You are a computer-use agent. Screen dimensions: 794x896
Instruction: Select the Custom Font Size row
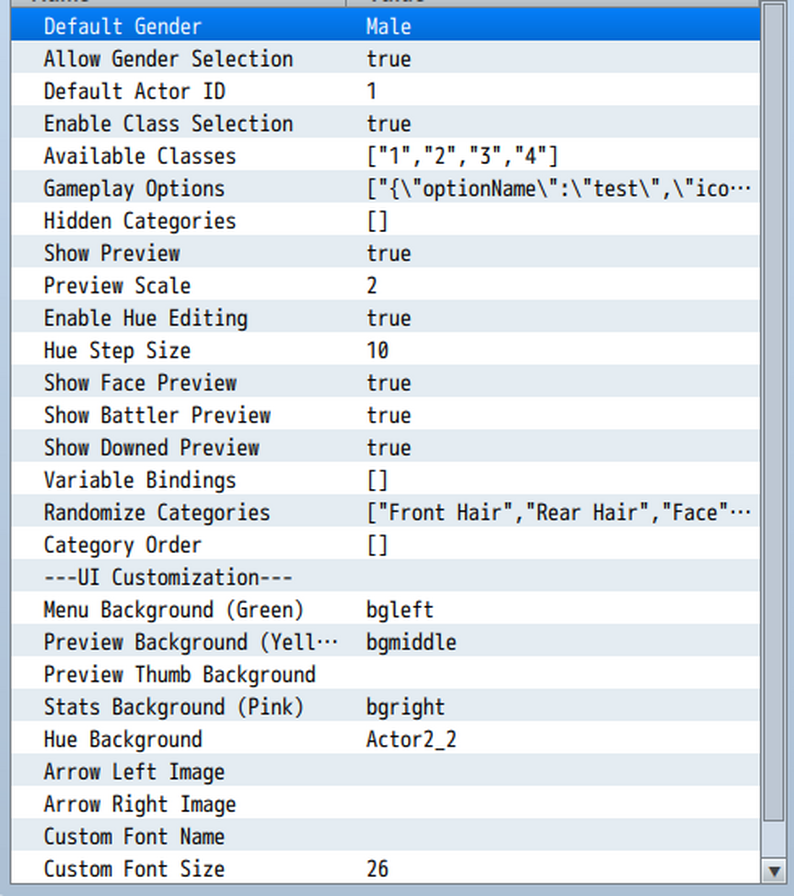tap(385, 869)
